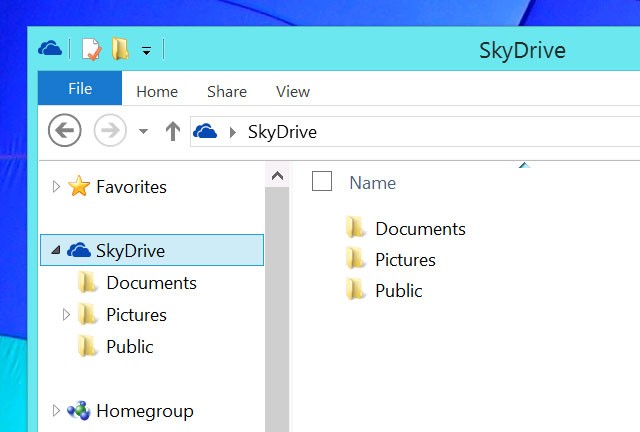
Task: Open the File menu tab
Action: (80, 89)
